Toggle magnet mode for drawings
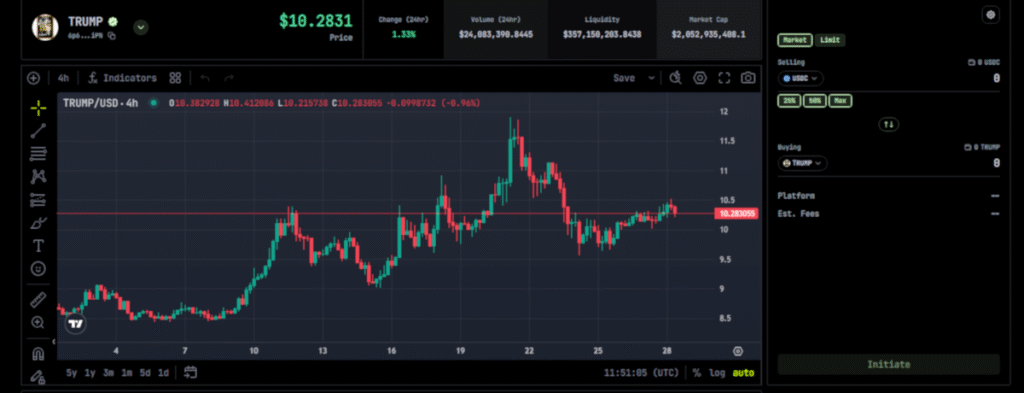1024x393 pixels. [38, 354]
